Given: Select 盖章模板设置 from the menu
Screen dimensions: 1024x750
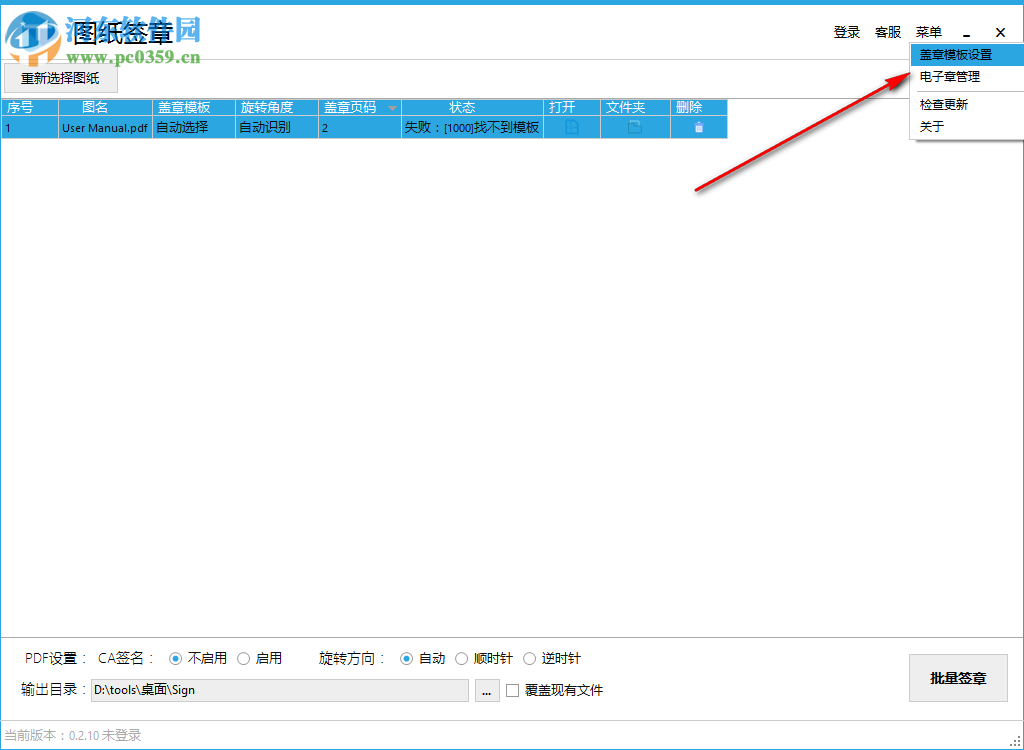Looking at the screenshot, I should coord(957,55).
